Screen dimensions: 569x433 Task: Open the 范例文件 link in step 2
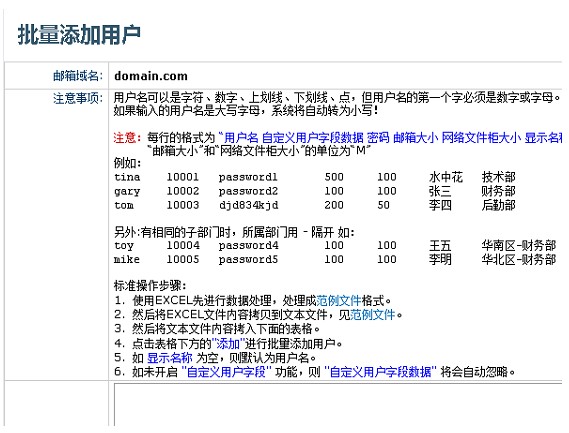pyautogui.click(x=372, y=315)
